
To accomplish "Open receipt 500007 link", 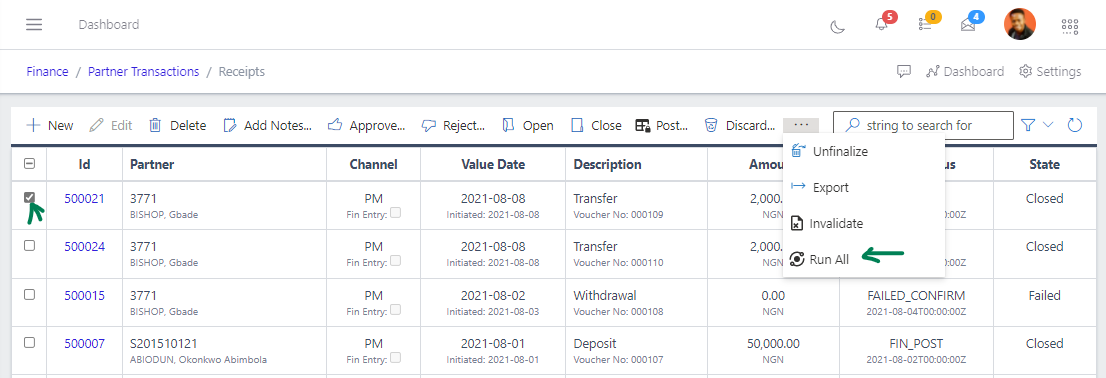I will [x=84, y=343].
